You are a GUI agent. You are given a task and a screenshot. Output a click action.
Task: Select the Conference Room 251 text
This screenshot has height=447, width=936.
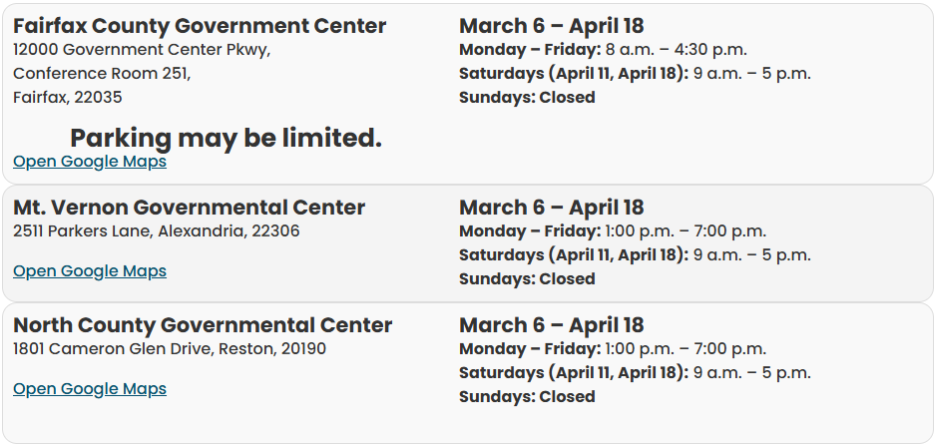pos(102,73)
